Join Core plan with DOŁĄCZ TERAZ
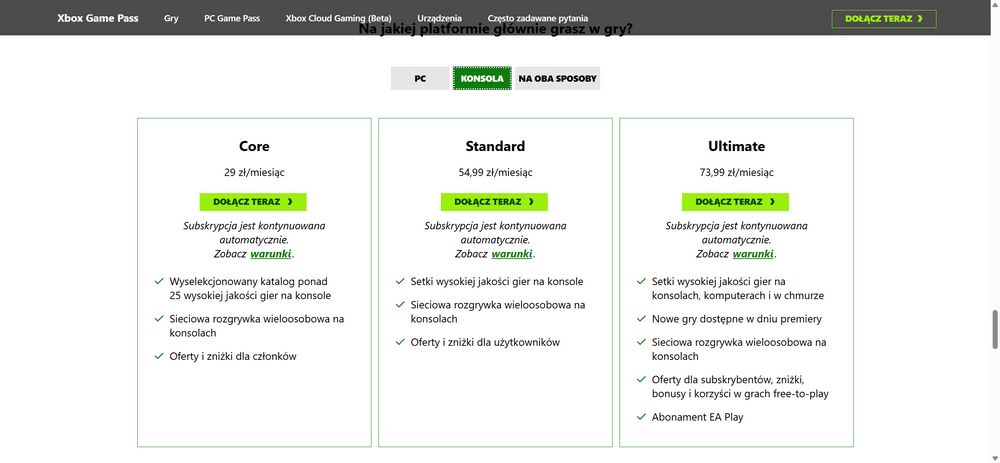The image size is (1000, 463). (253, 202)
